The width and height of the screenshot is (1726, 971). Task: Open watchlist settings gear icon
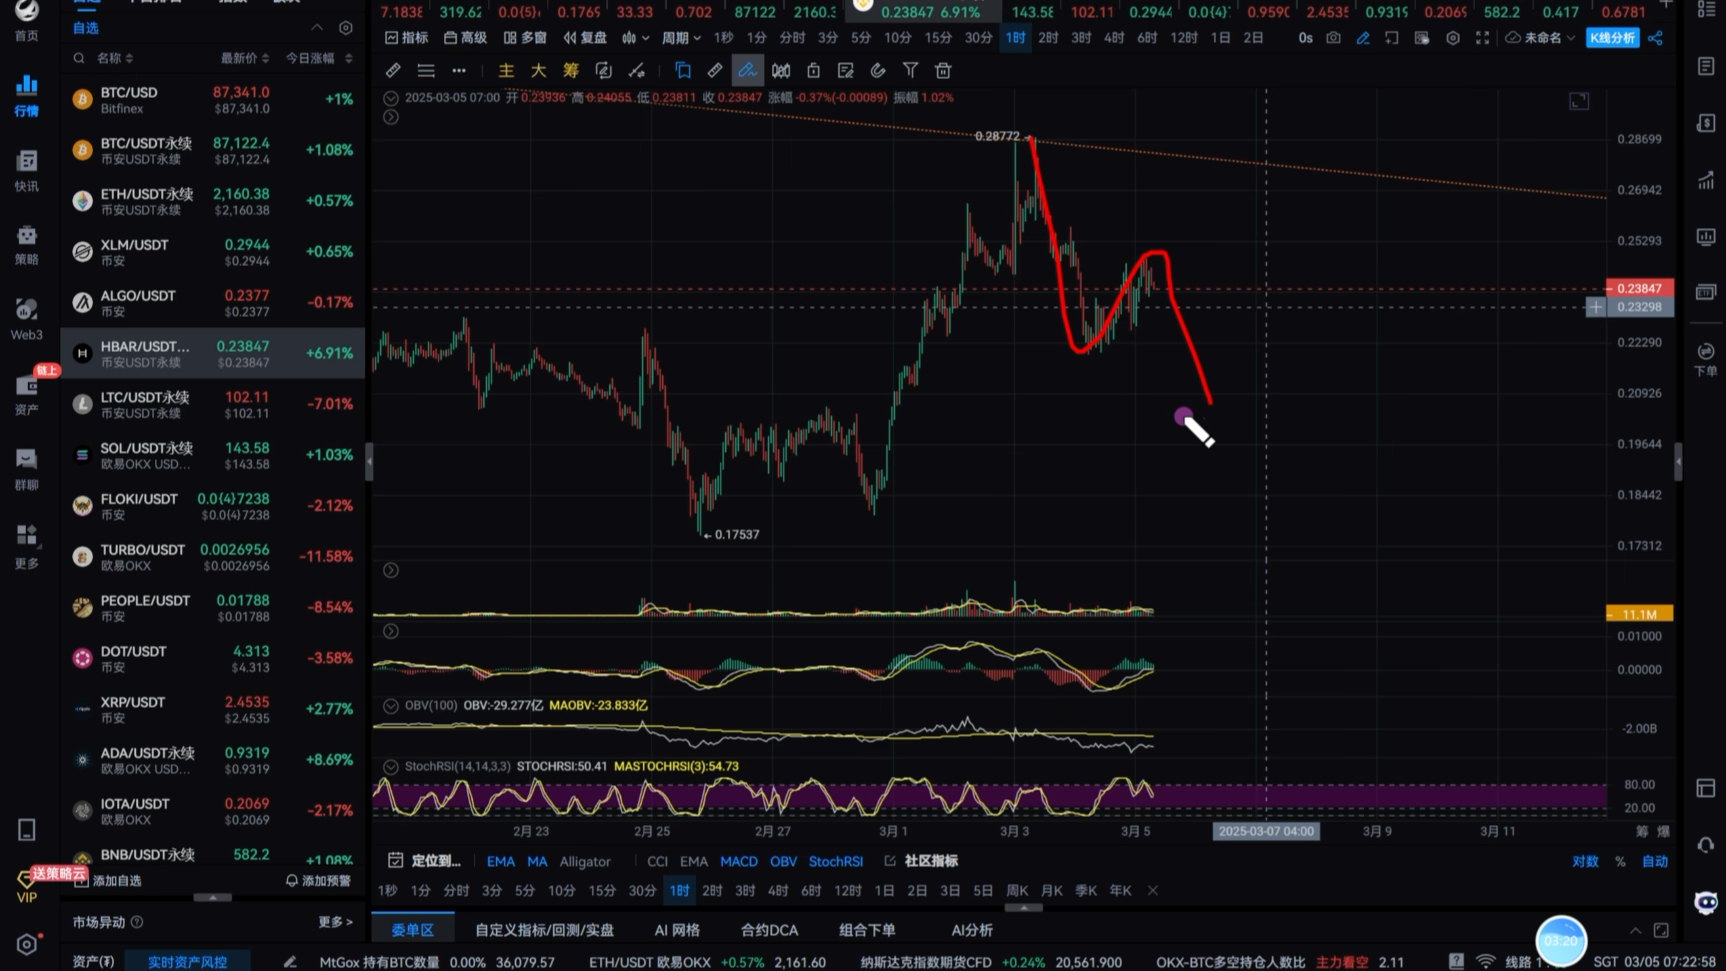pyautogui.click(x=345, y=28)
